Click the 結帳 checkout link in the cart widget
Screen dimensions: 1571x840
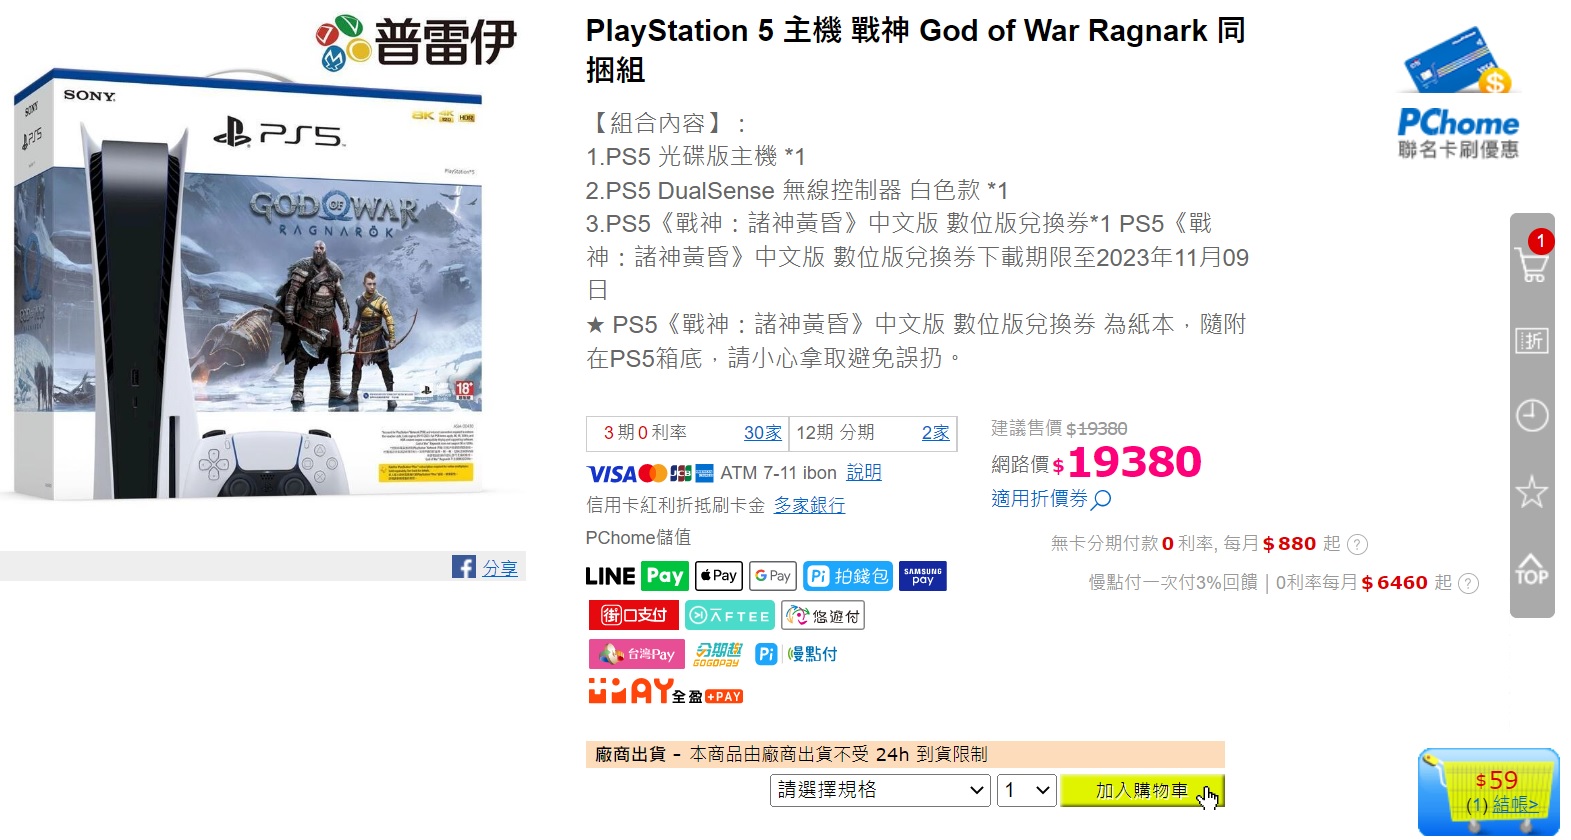point(1516,805)
